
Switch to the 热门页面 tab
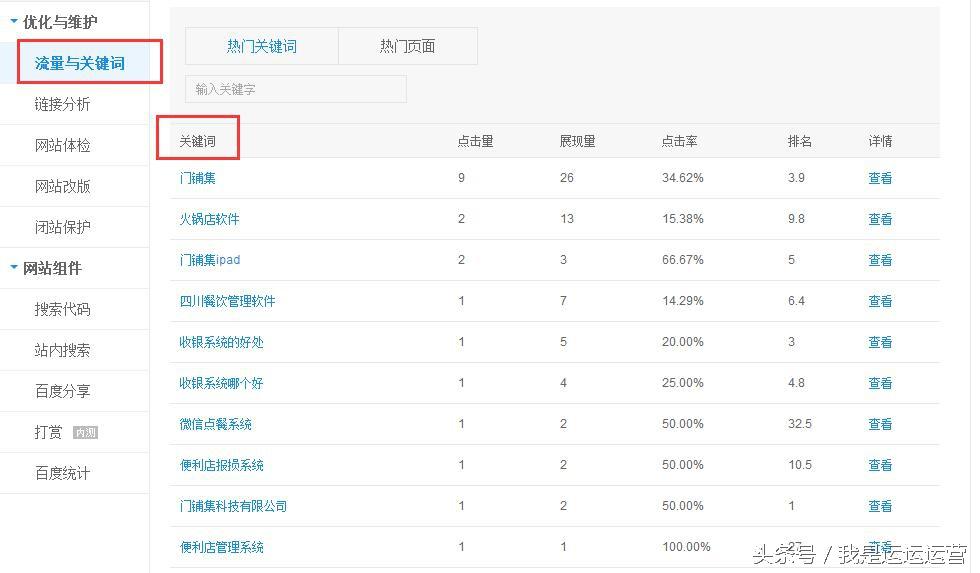(408, 46)
